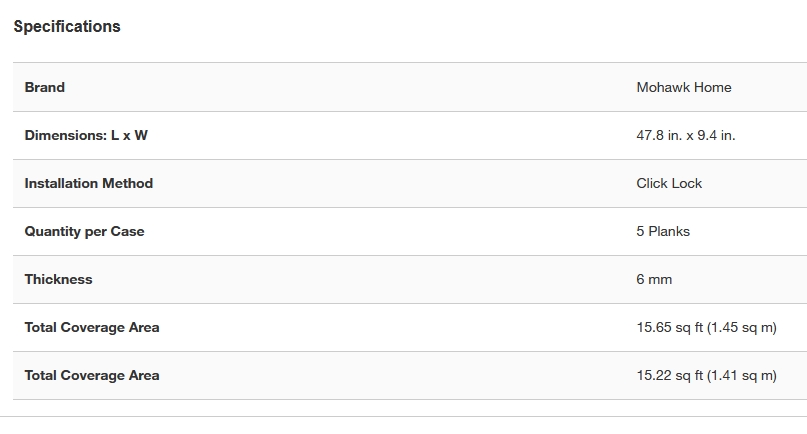Viewport: 807px width, 434px height.
Task: Click Total Coverage Area label beside 15.65 sq ft
Action: tap(92, 327)
